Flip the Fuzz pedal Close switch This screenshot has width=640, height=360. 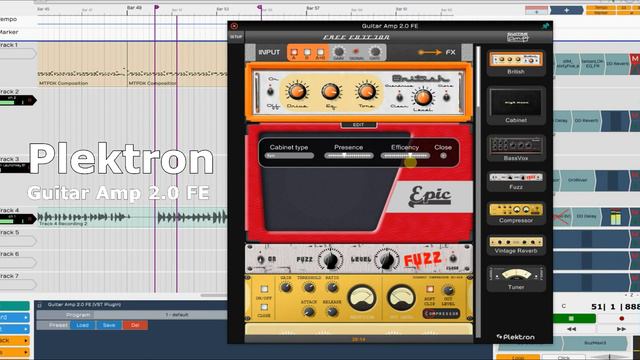pos(452,259)
